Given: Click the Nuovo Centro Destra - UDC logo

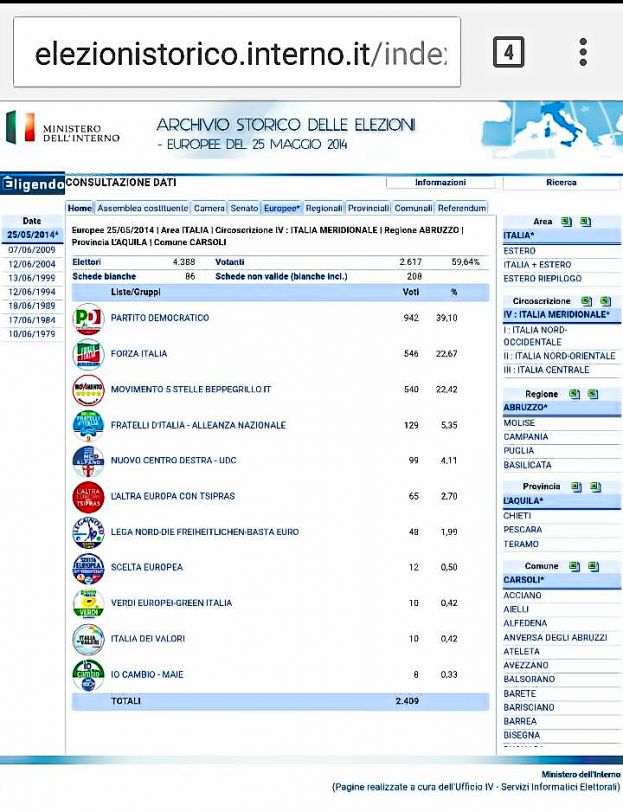Looking at the screenshot, I should tap(88, 461).
